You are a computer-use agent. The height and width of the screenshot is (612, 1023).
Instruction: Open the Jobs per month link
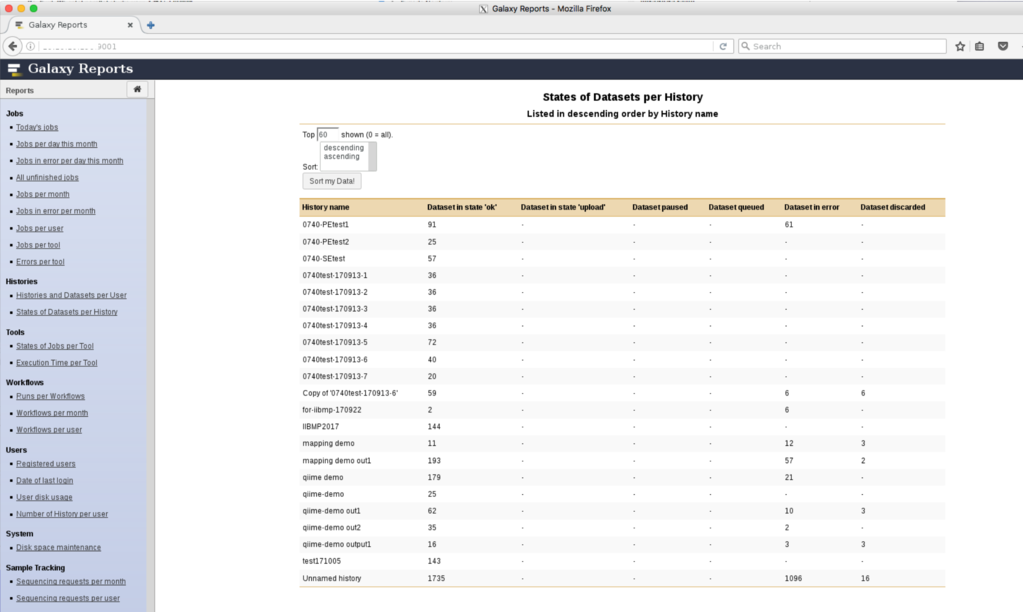point(42,194)
